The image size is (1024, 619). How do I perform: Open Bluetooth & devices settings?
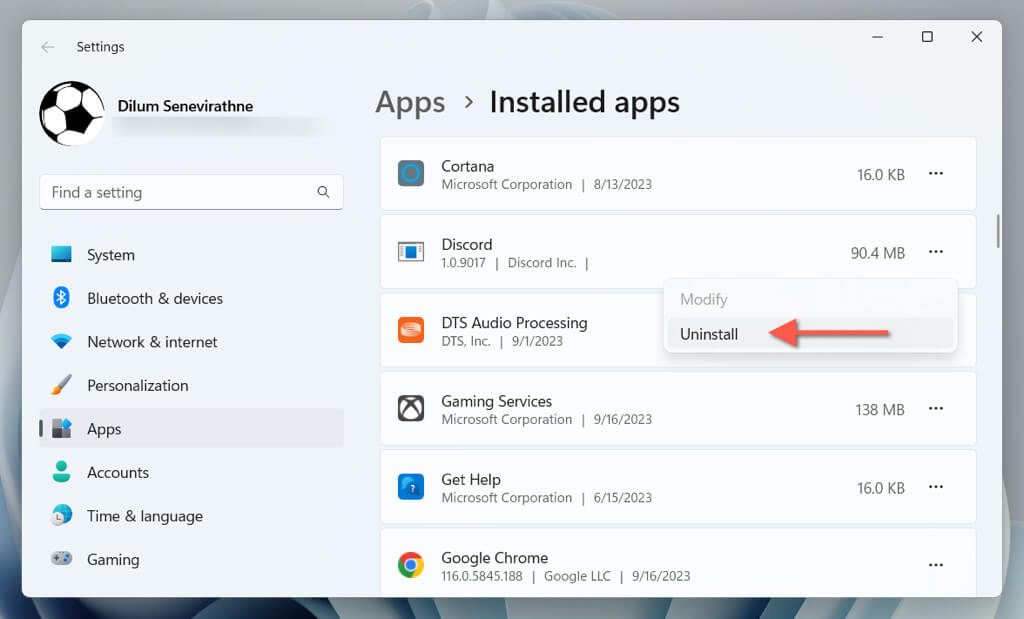pos(154,298)
